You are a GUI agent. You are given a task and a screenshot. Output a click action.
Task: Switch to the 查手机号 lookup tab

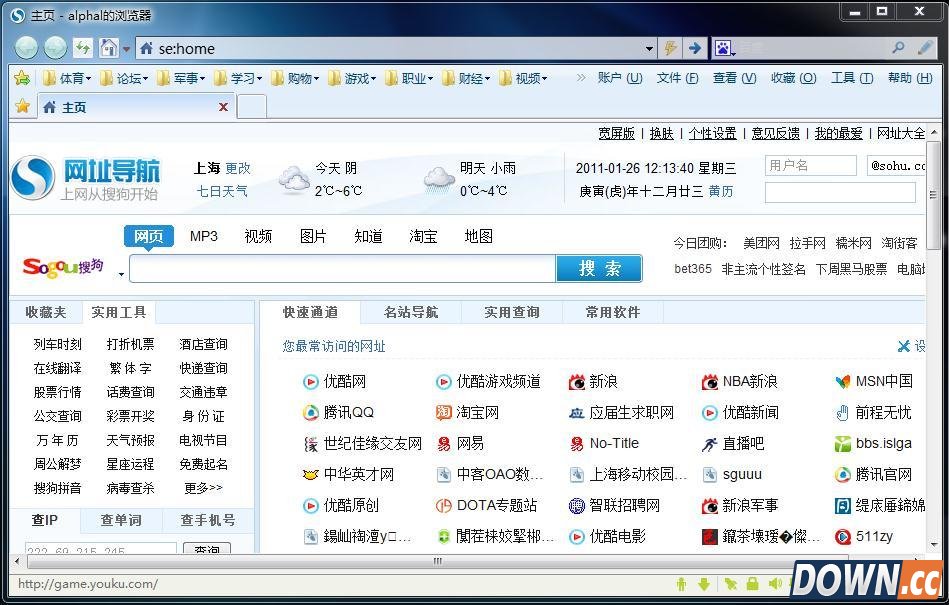point(208,520)
